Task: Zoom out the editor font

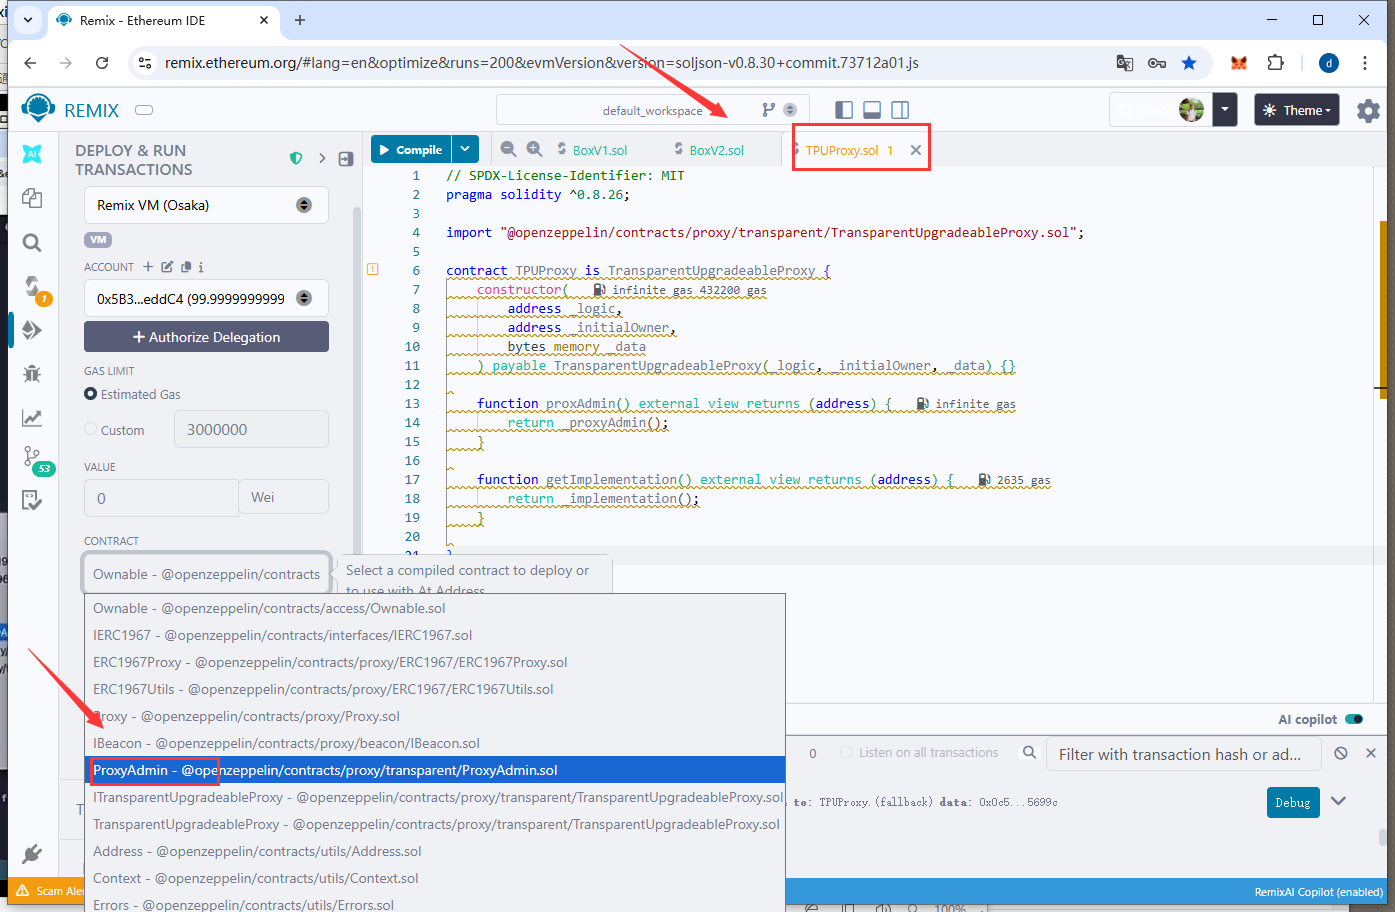Action: [x=508, y=149]
